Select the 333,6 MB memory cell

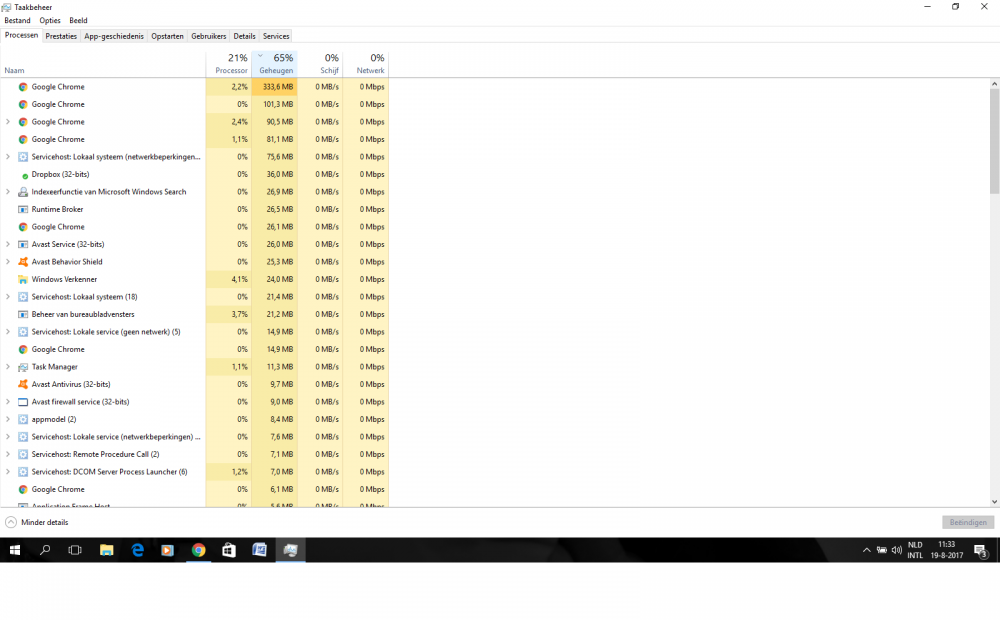(274, 87)
